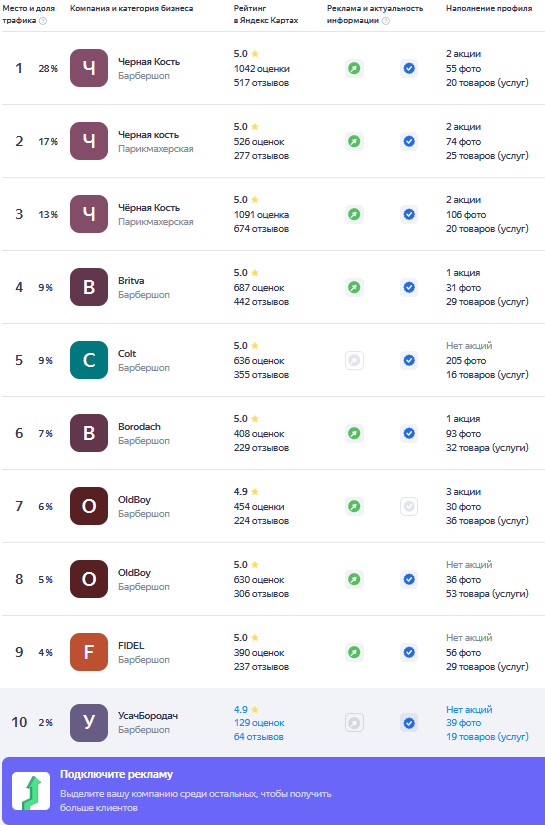The height and width of the screenshot is (825, 545).
Task: Click the blue verified badge for Borodach
Action: [409, 434]
